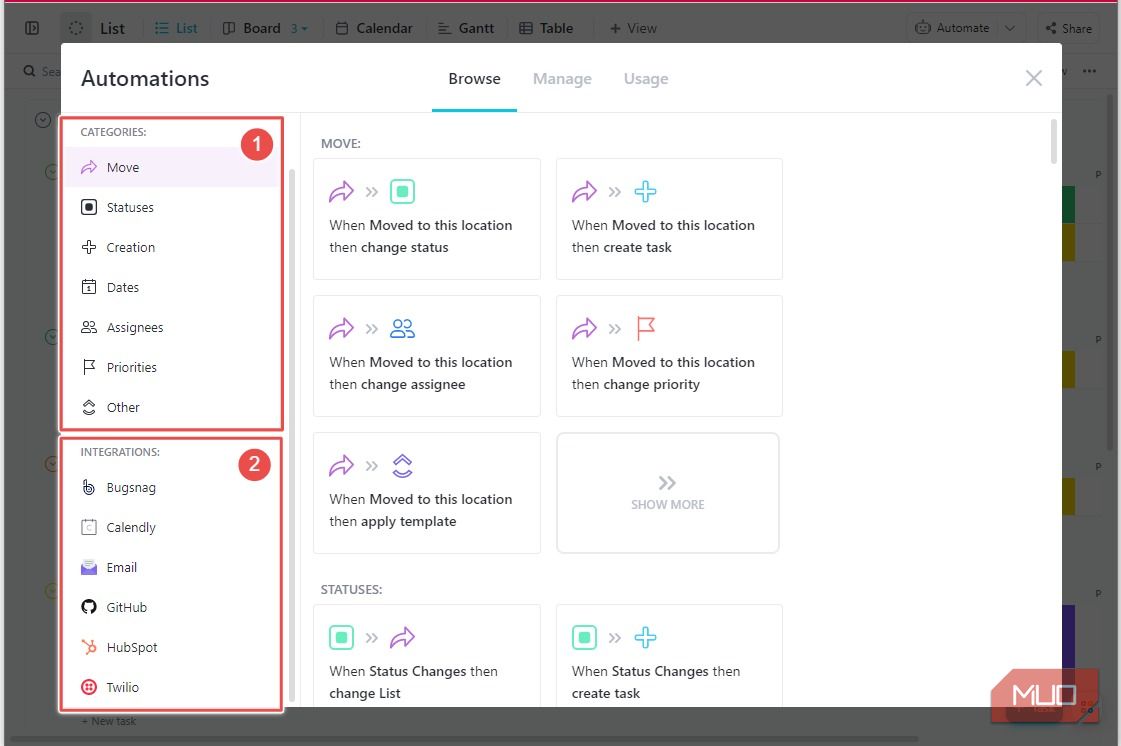This screenshot has height=746, width=1121.
Task: Open the GitHub integration
Action: (x=126, y=607)
